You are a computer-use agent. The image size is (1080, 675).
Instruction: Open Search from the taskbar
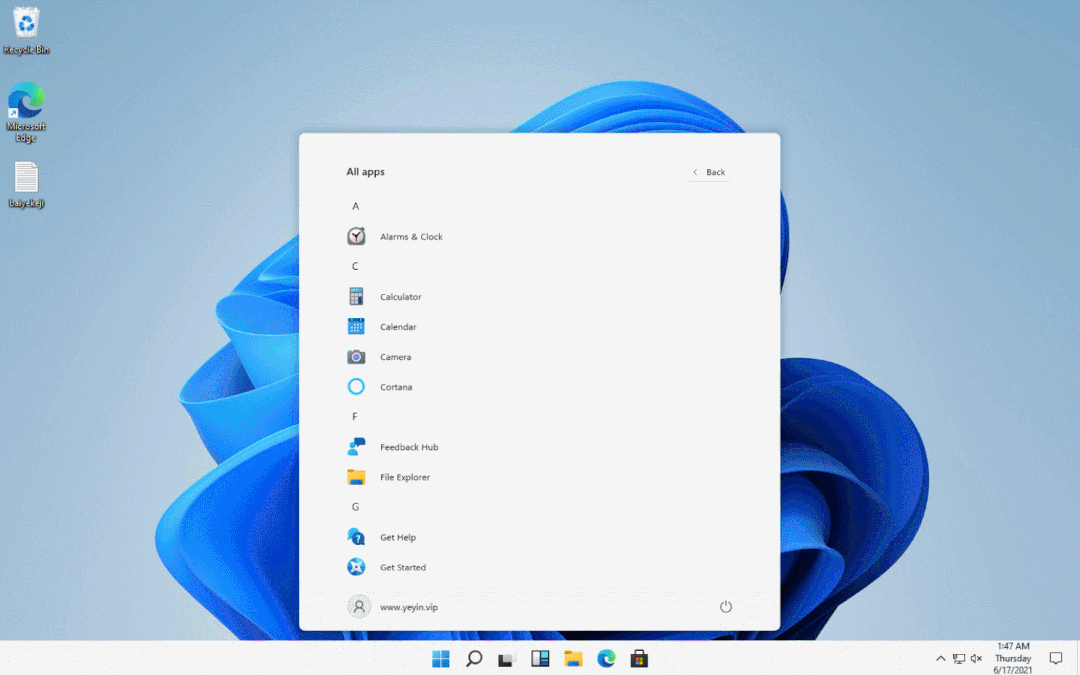click(x=474, y=658)
